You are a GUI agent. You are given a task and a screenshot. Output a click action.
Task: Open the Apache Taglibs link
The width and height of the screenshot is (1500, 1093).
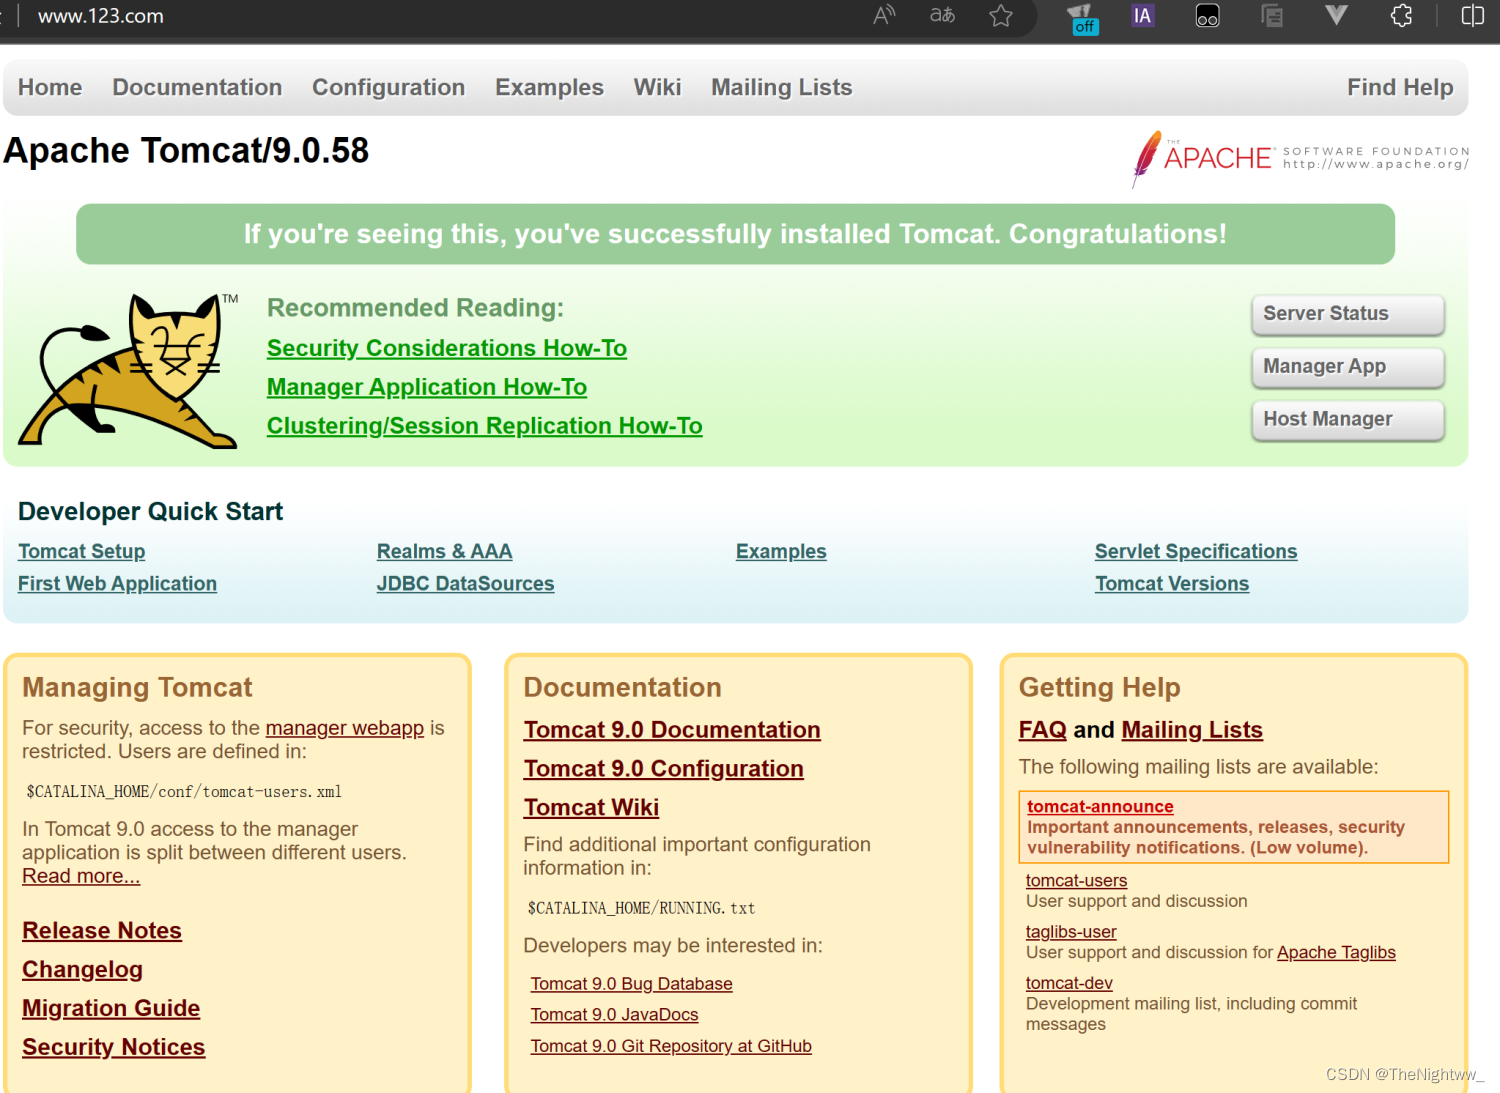coord(1336,953)
